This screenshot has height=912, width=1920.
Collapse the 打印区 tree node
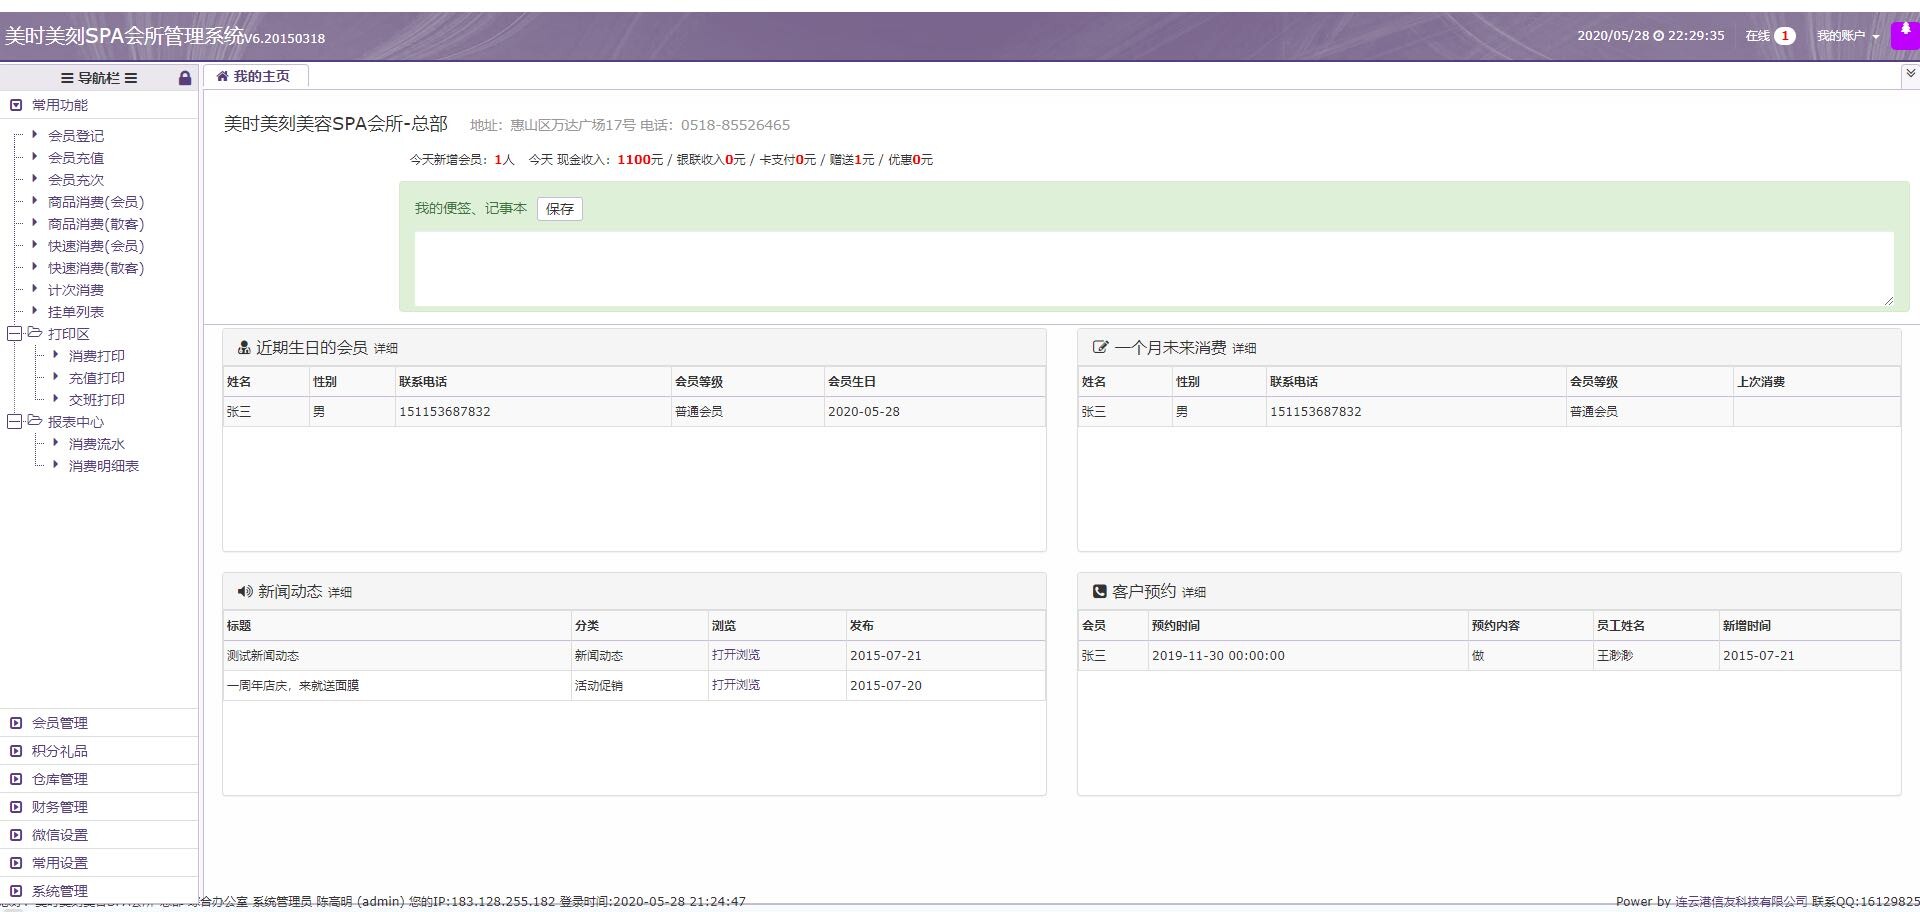pyautogui.click(x=15, y=334)
